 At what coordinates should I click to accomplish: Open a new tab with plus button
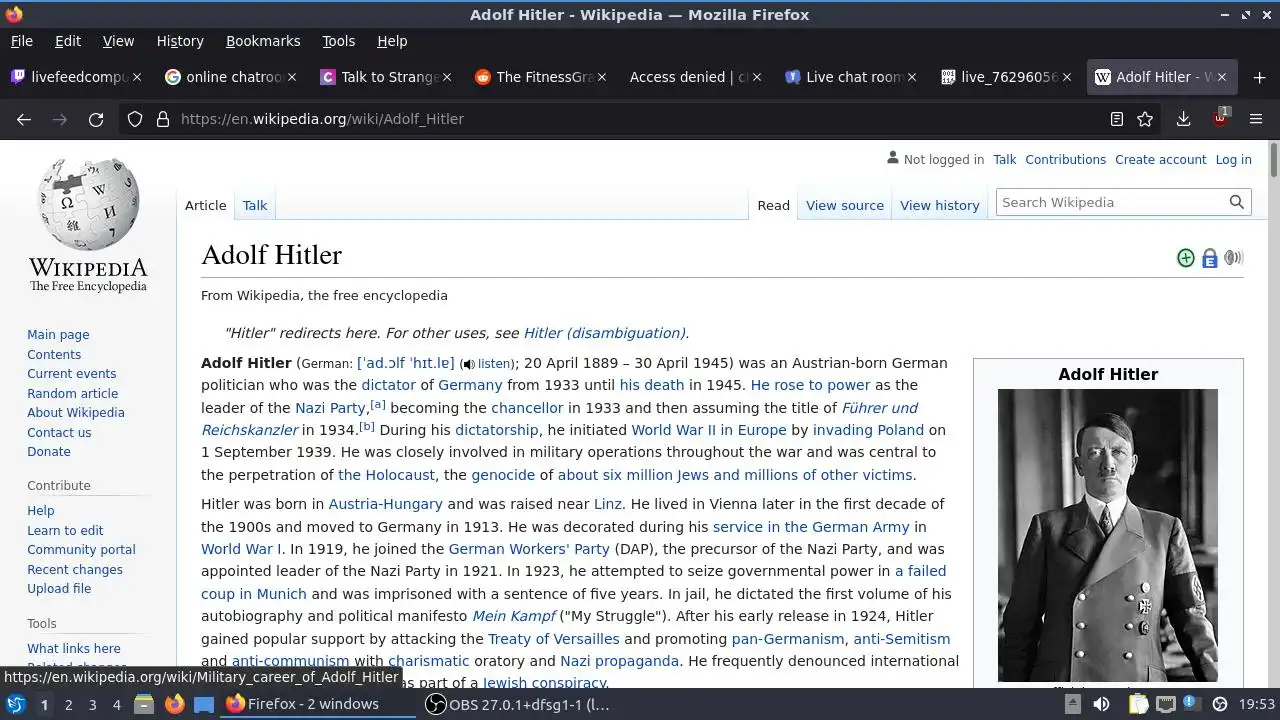pyautogui.click(x=1259, y=77)
